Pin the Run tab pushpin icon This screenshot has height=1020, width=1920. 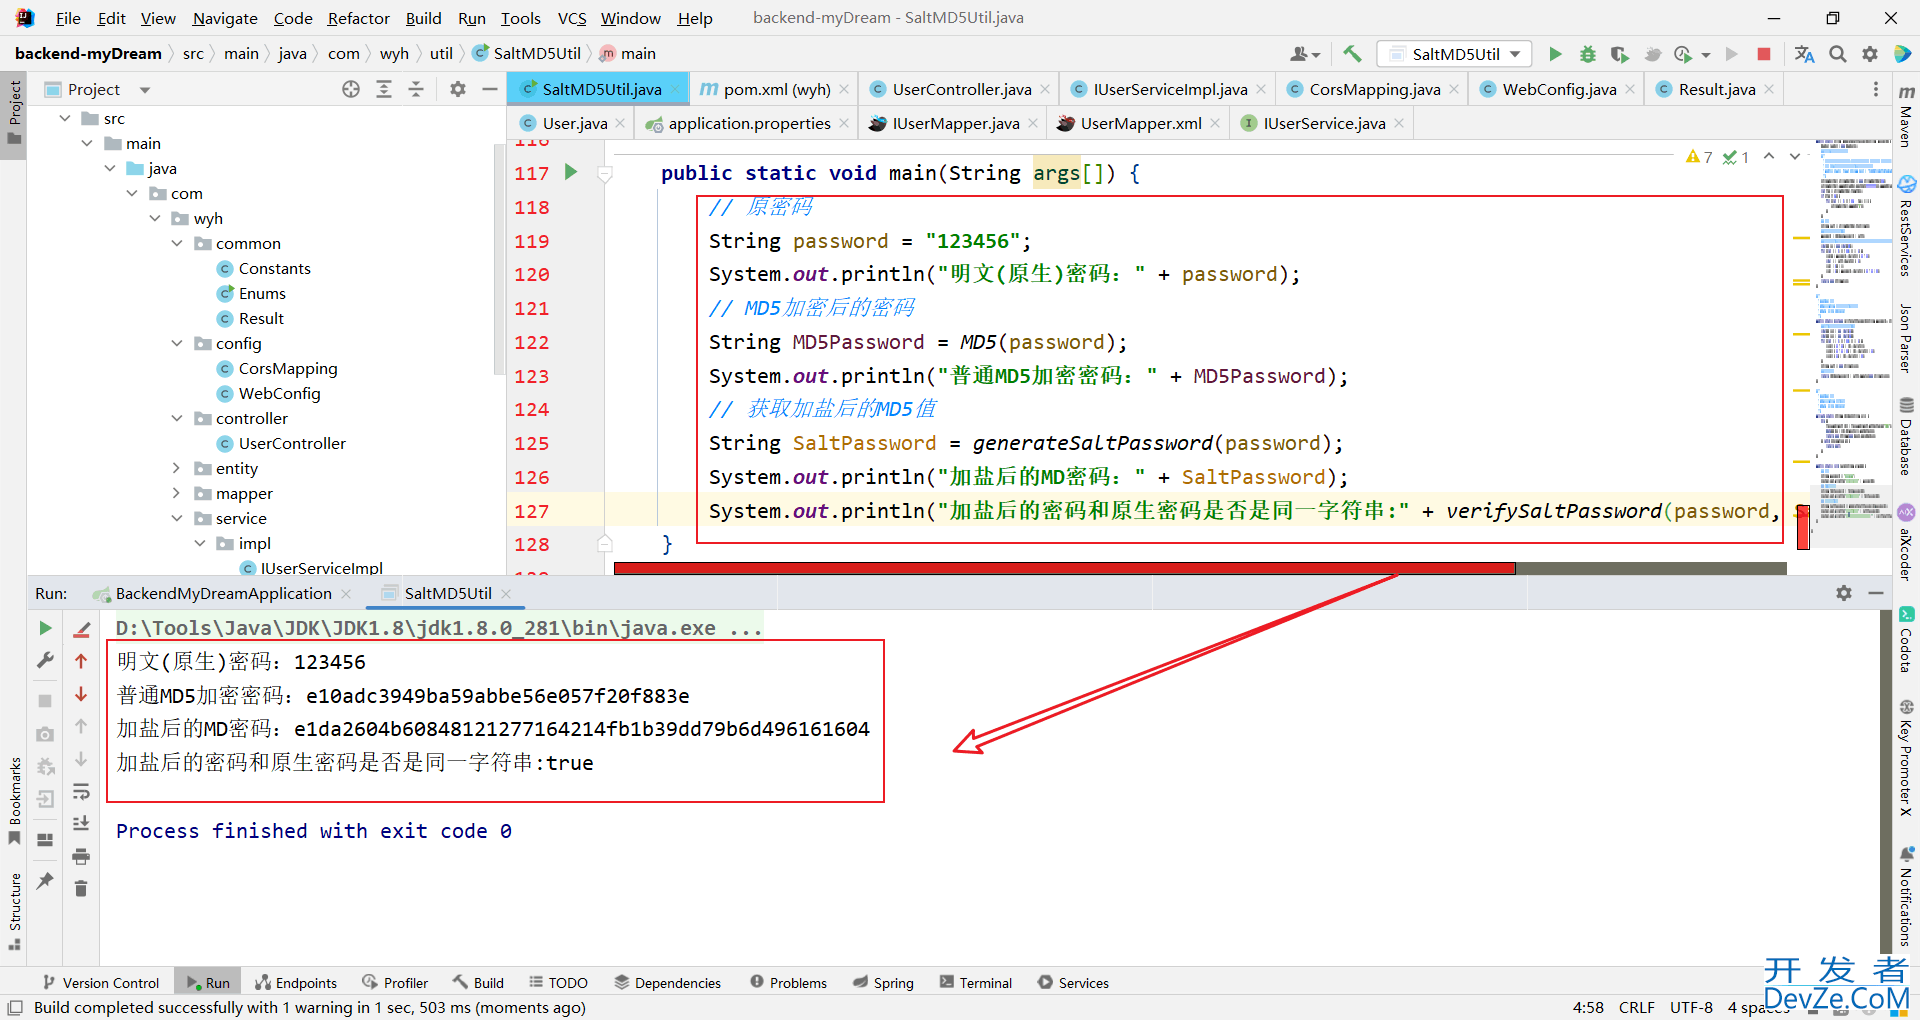pyautogui.click(x=45, y=880)
